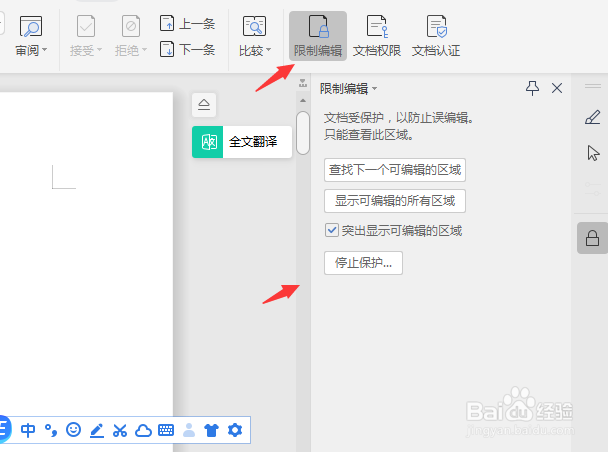Click the vertical scrollbar thumb
This screenshot has width=608, height=452.
coord(303,133)
